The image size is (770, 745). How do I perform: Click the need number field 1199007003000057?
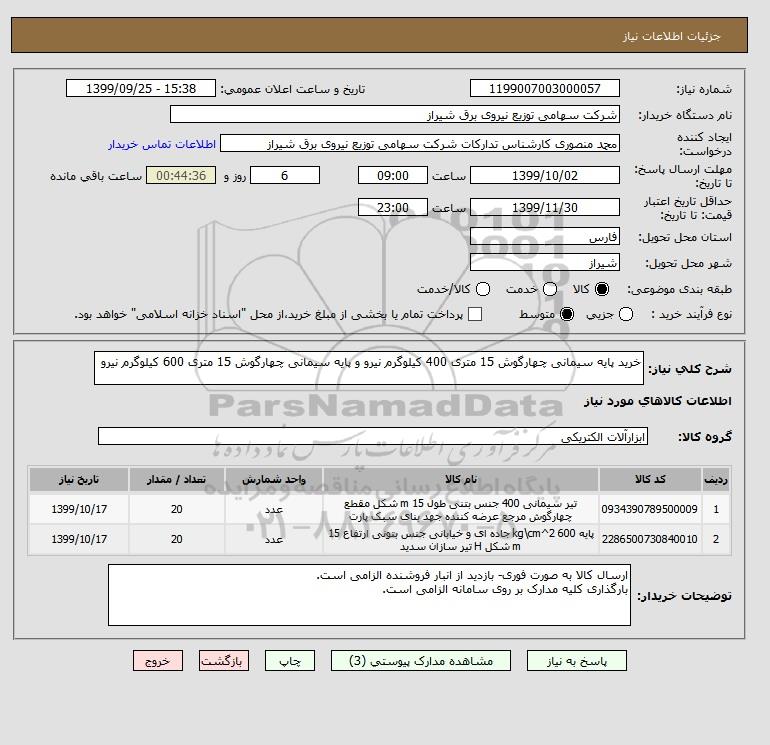(x=545, y=88)
